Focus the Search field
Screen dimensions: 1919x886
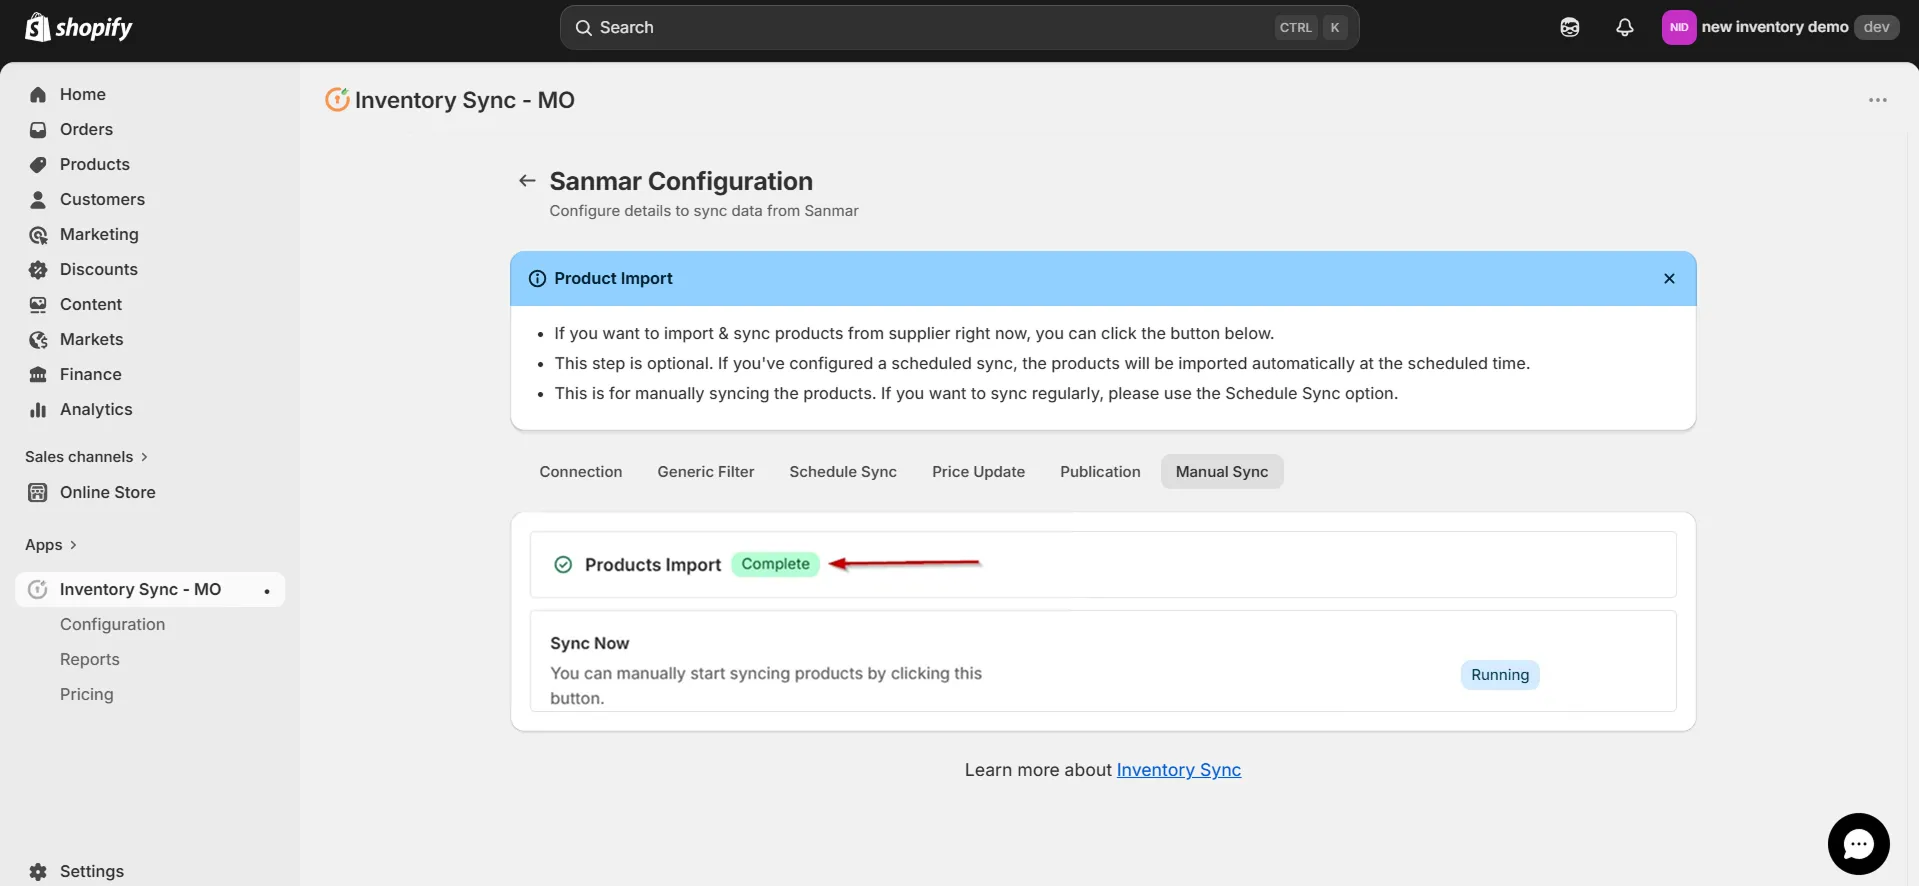pos(959,28)
